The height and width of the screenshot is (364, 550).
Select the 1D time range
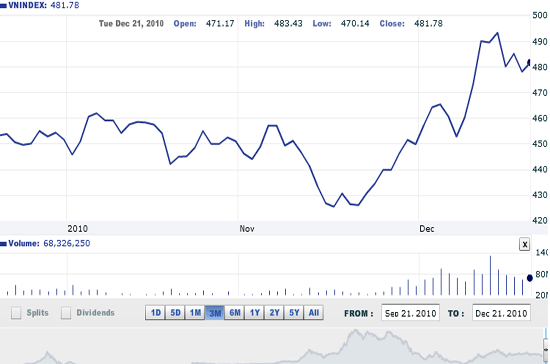155,312
